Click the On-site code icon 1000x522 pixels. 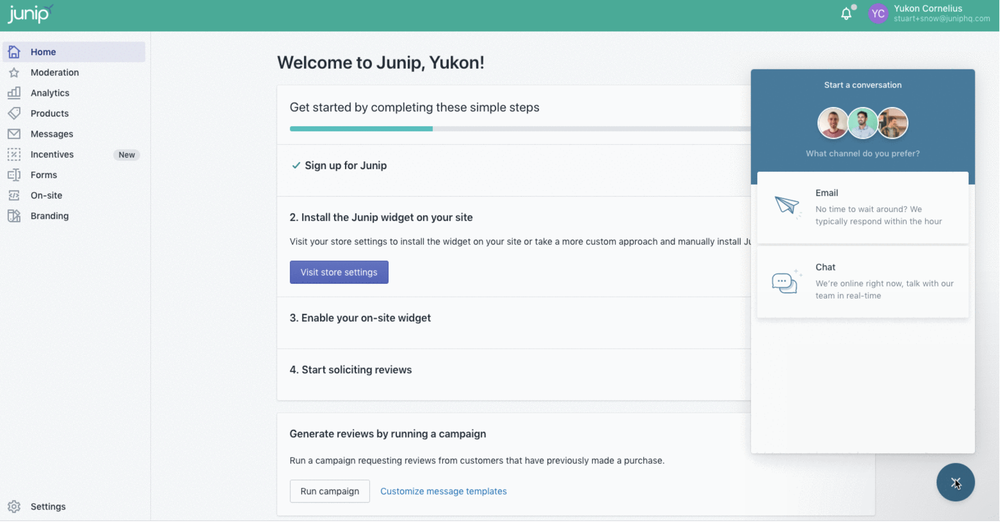click(x=14, y=195)
